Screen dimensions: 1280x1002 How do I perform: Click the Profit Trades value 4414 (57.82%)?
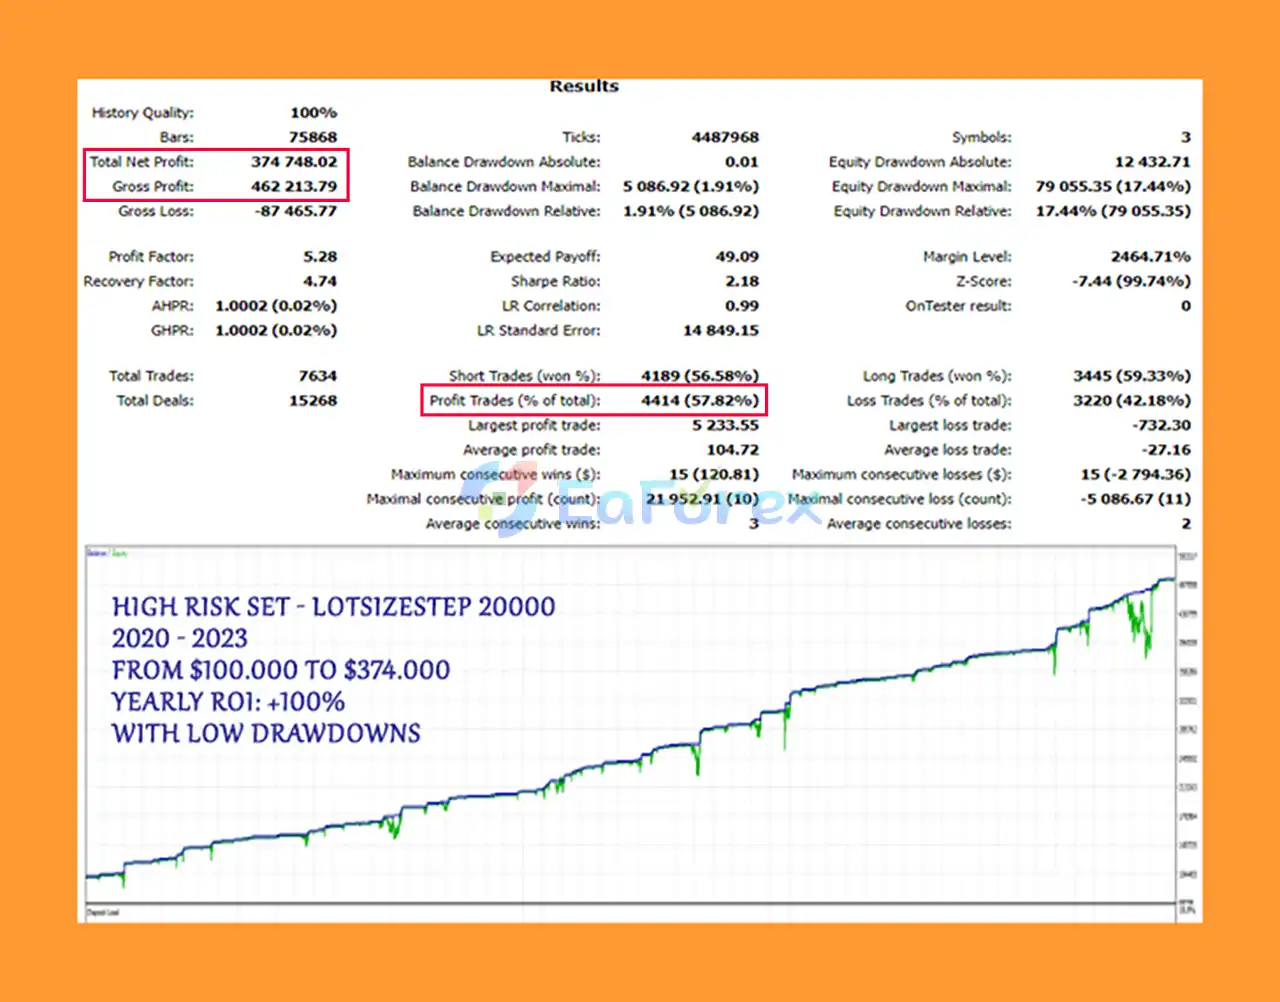click(x=699, y=401)
